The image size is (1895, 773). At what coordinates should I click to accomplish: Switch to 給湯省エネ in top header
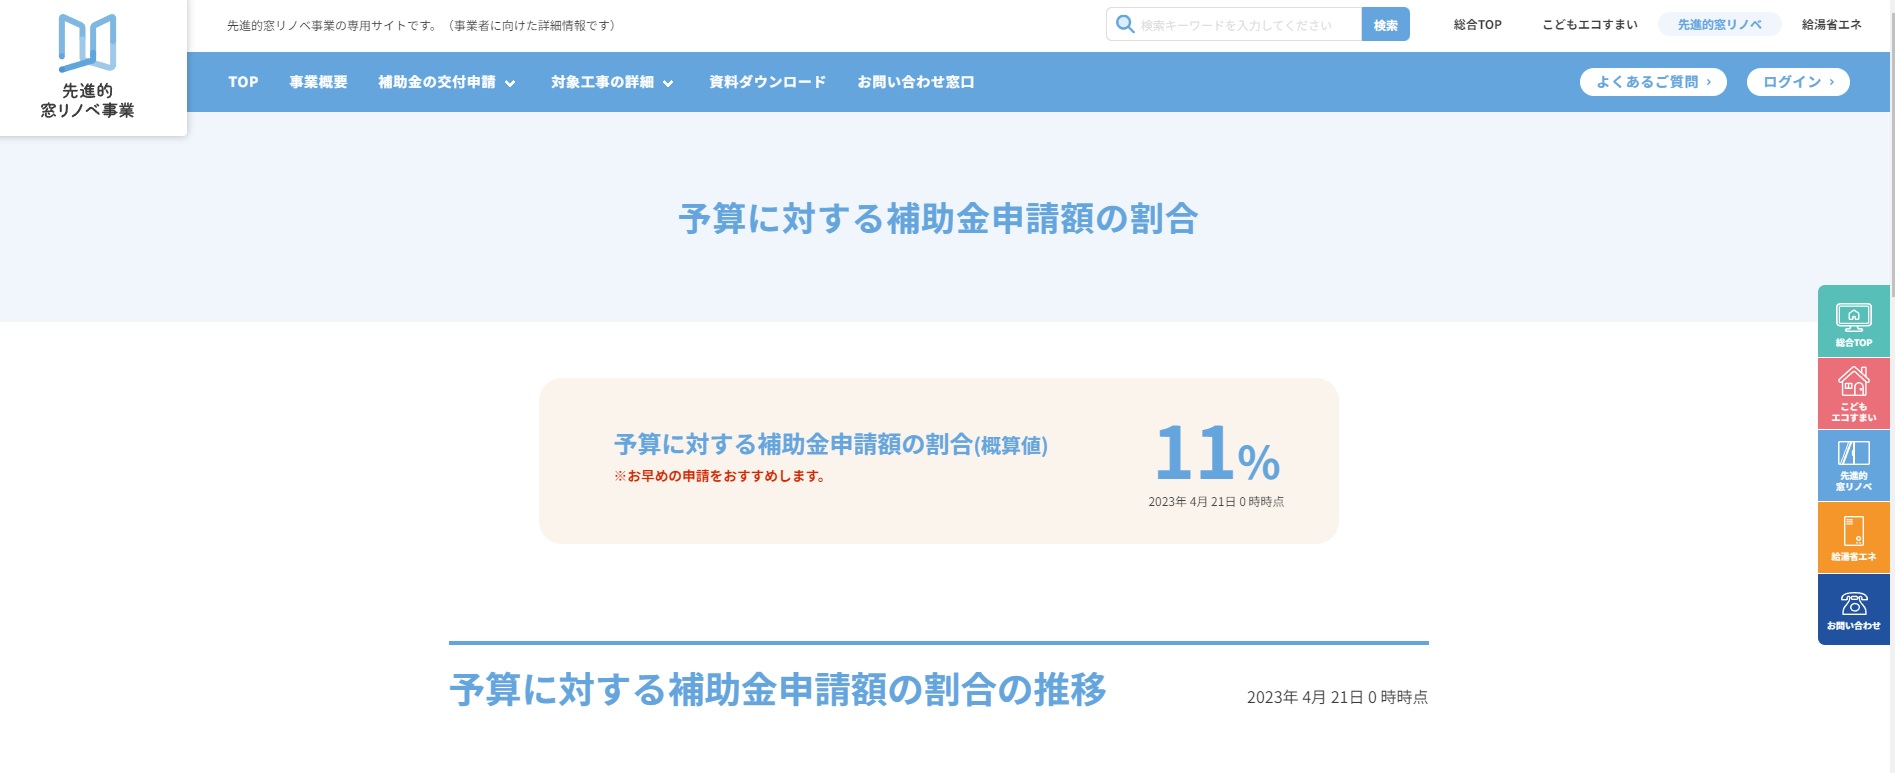point(1831,25)
